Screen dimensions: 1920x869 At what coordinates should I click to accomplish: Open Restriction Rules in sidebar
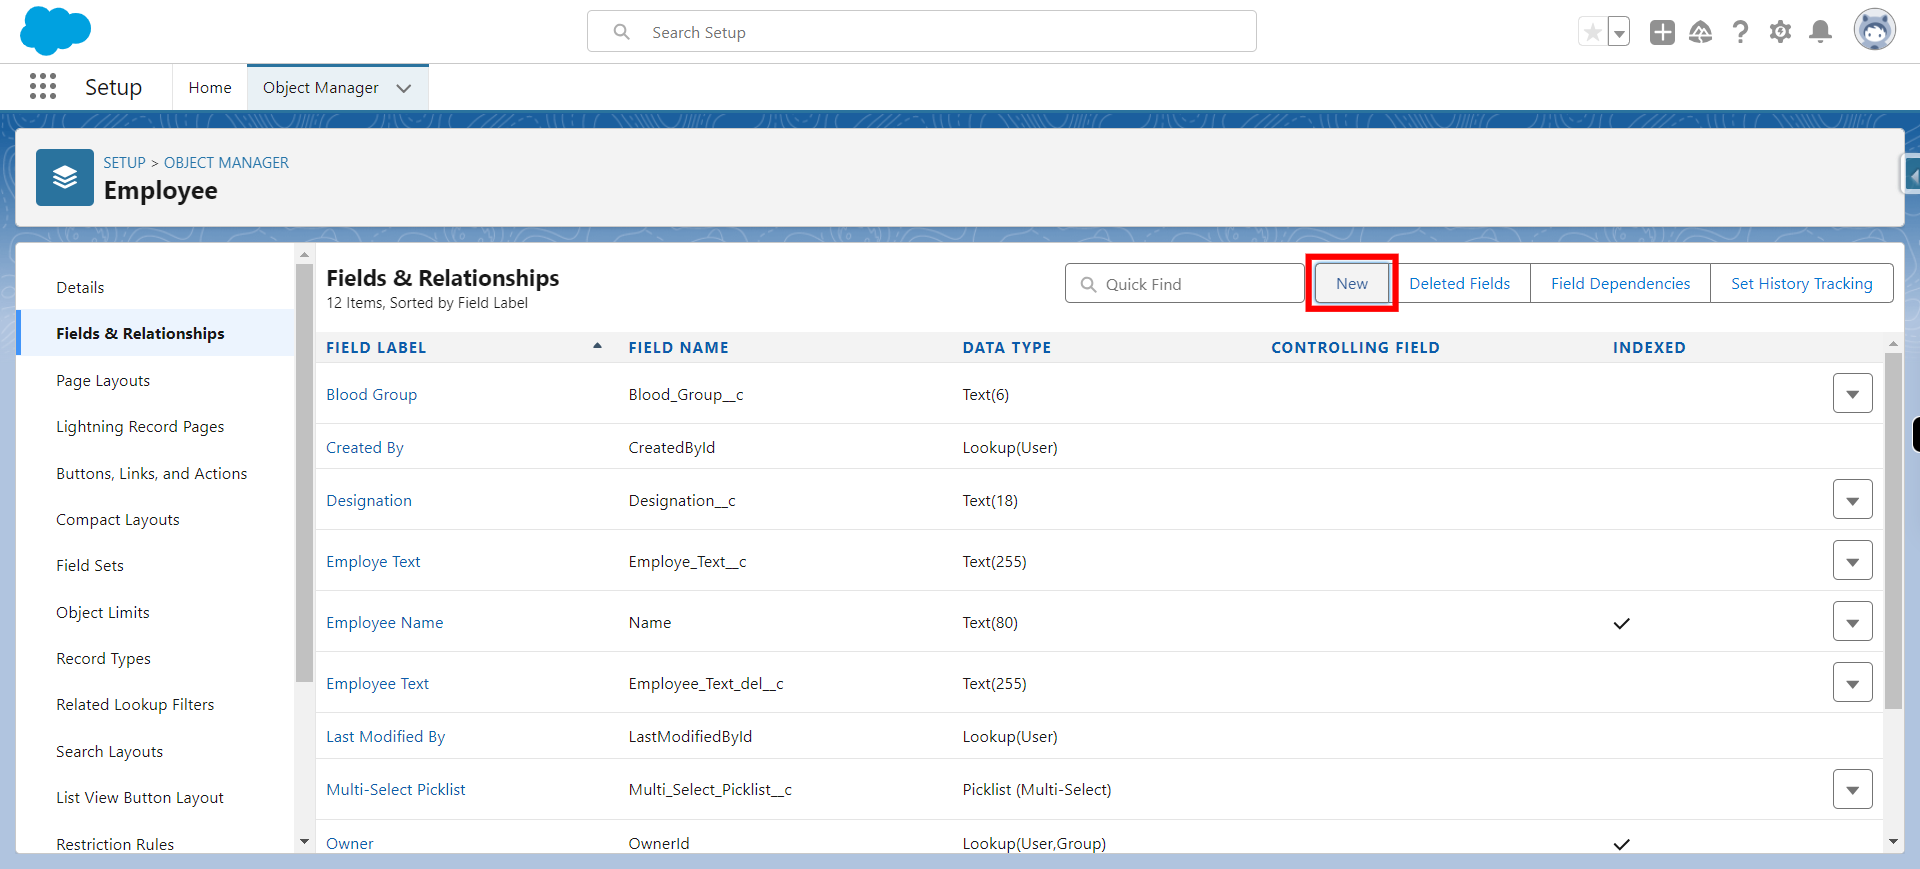point(115,844)
